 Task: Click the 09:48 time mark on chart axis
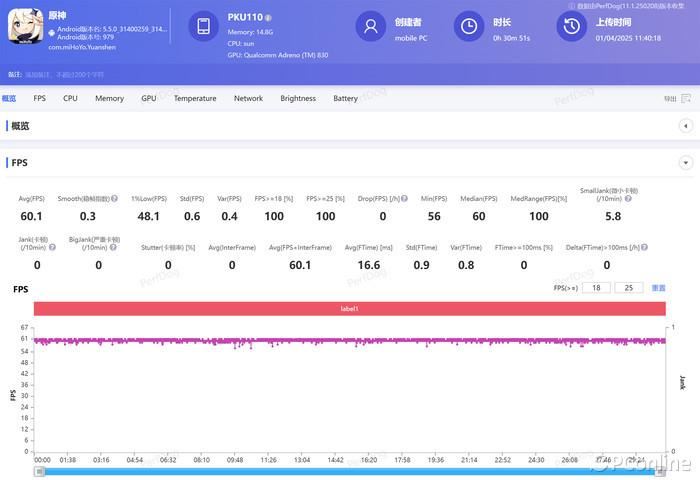click(235, 459)
